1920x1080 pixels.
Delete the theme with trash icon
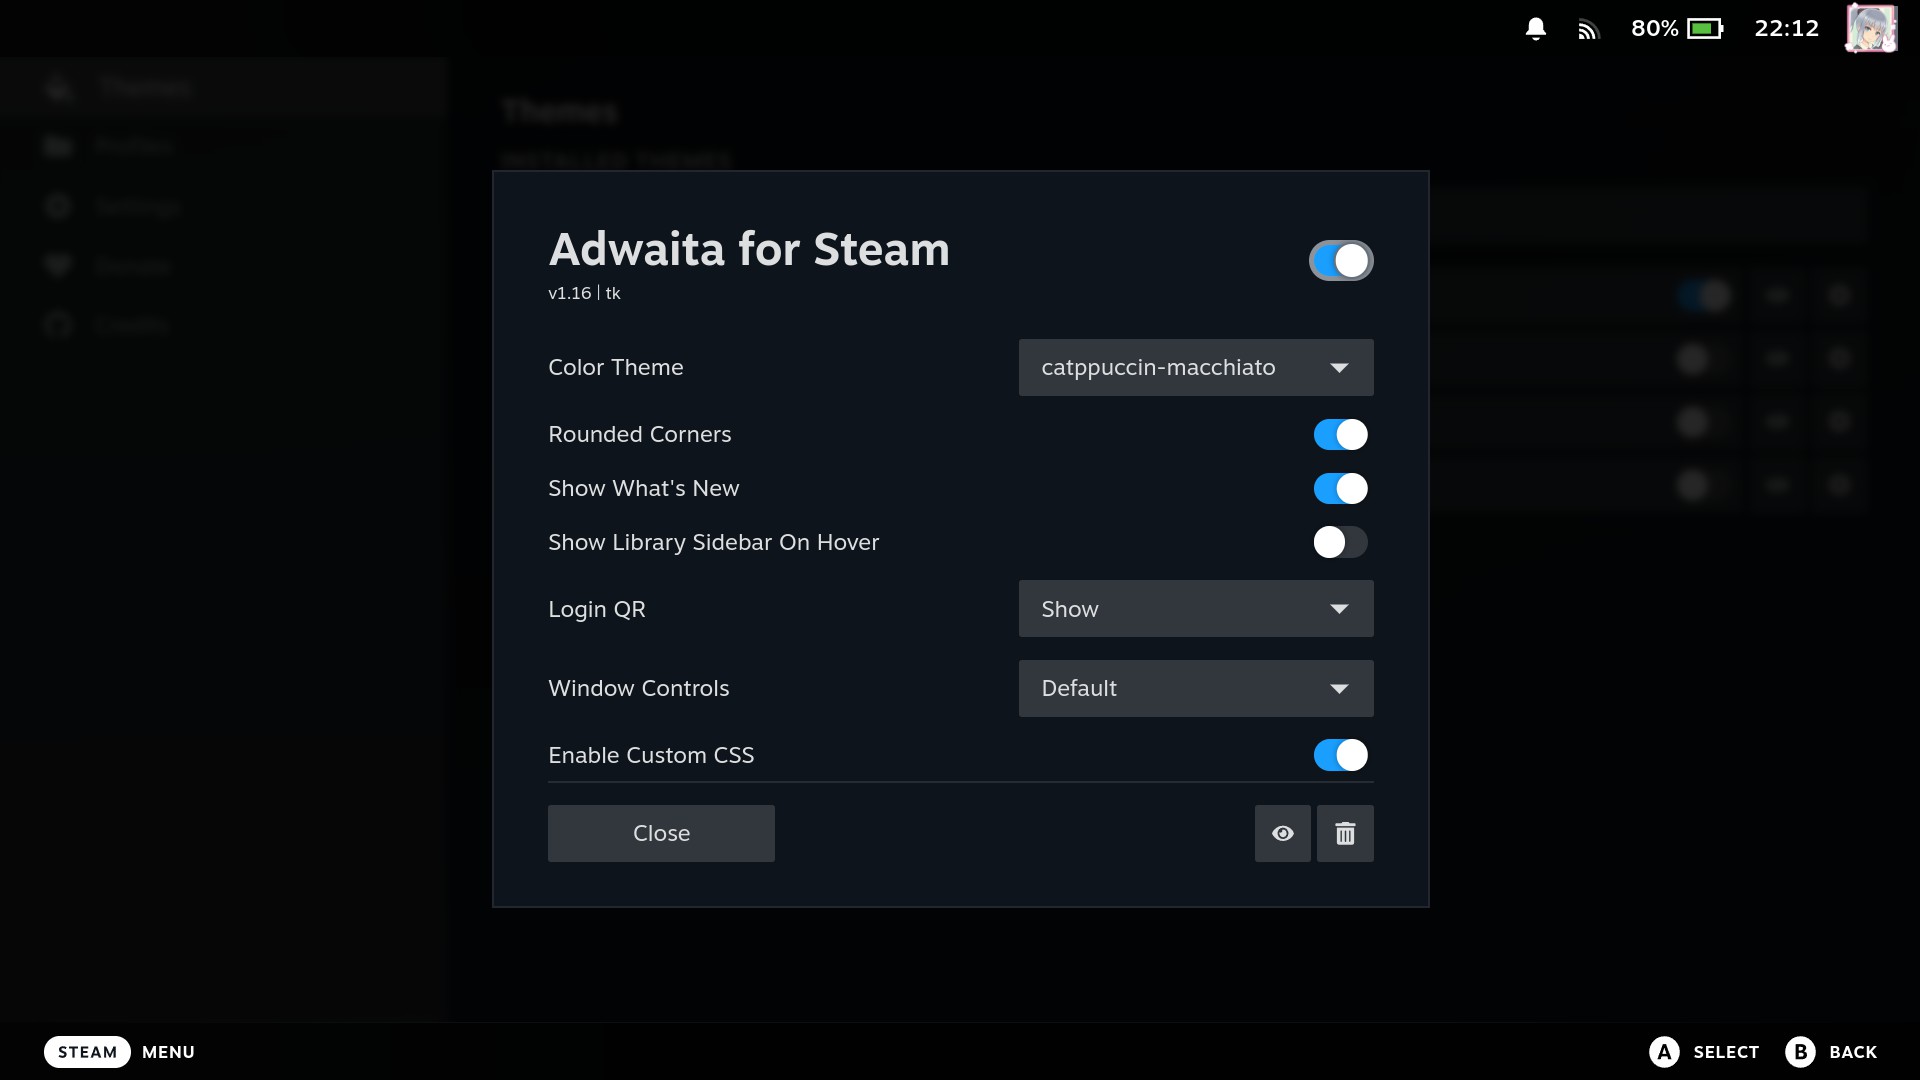[x=1345, y=833]
